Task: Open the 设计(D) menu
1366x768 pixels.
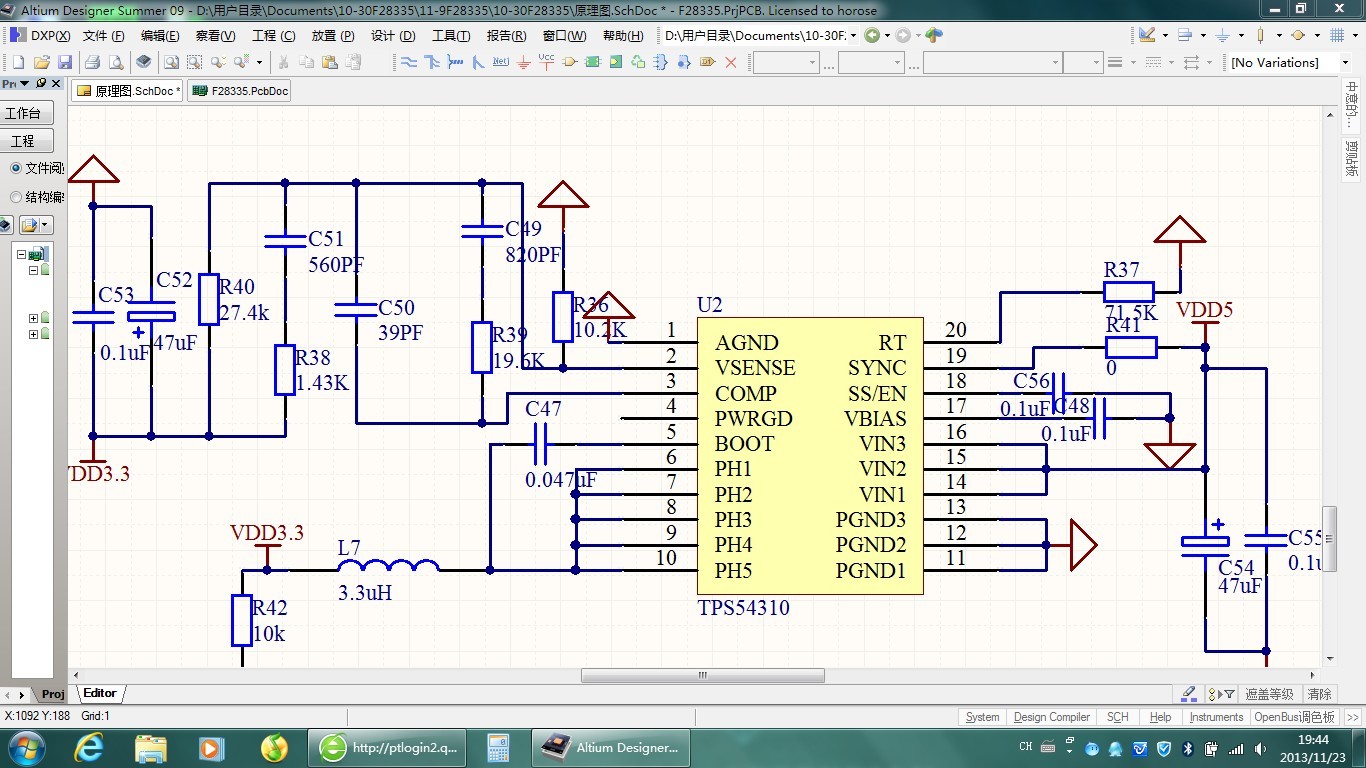Action: tap(392, 36)
